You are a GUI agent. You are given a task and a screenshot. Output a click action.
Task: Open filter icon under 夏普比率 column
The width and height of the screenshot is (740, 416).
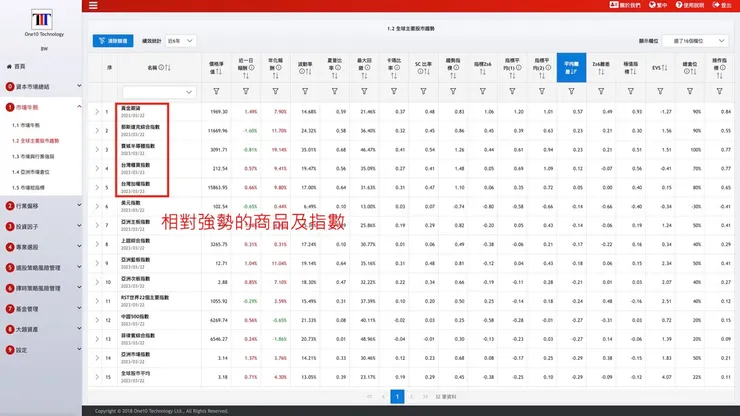coord(335,91)
